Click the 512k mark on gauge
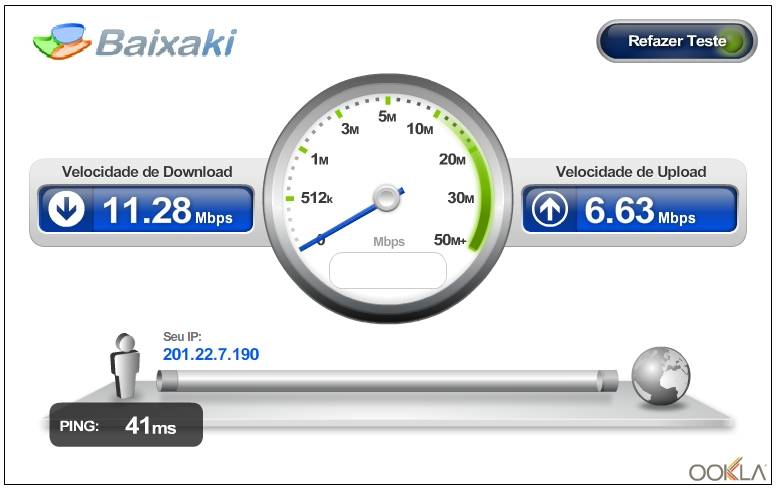This screenshot has height=488, width=776. [x=317, y=198]
